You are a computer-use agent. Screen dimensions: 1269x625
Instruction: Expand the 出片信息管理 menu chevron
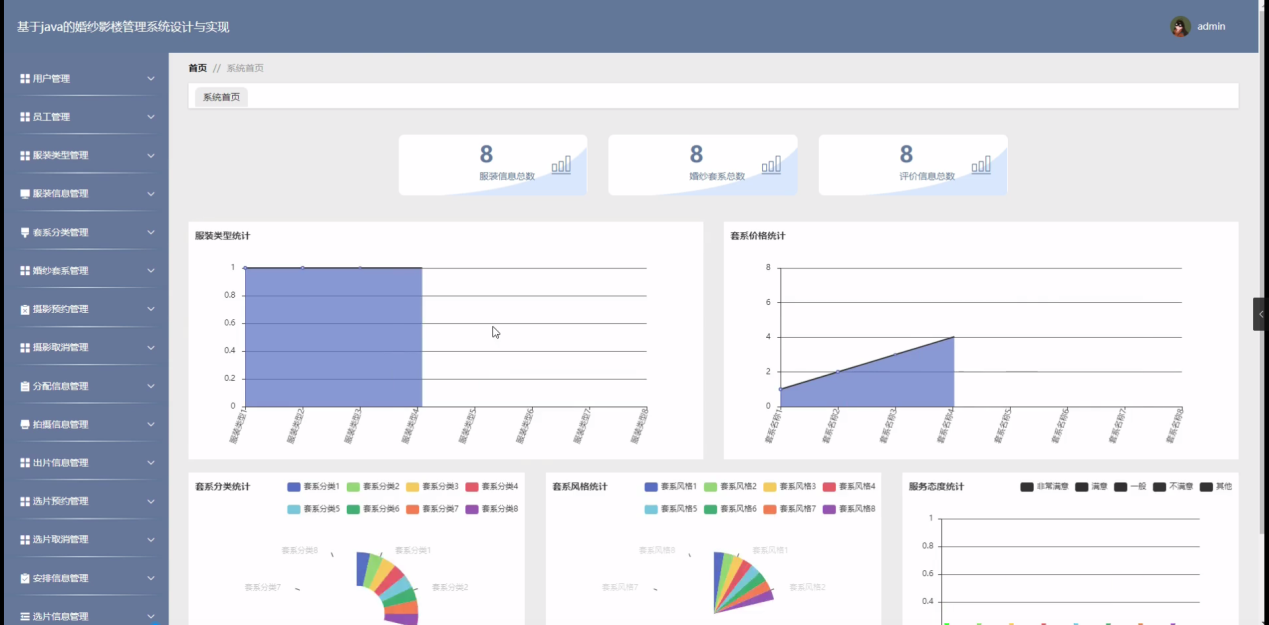(151, 463)
